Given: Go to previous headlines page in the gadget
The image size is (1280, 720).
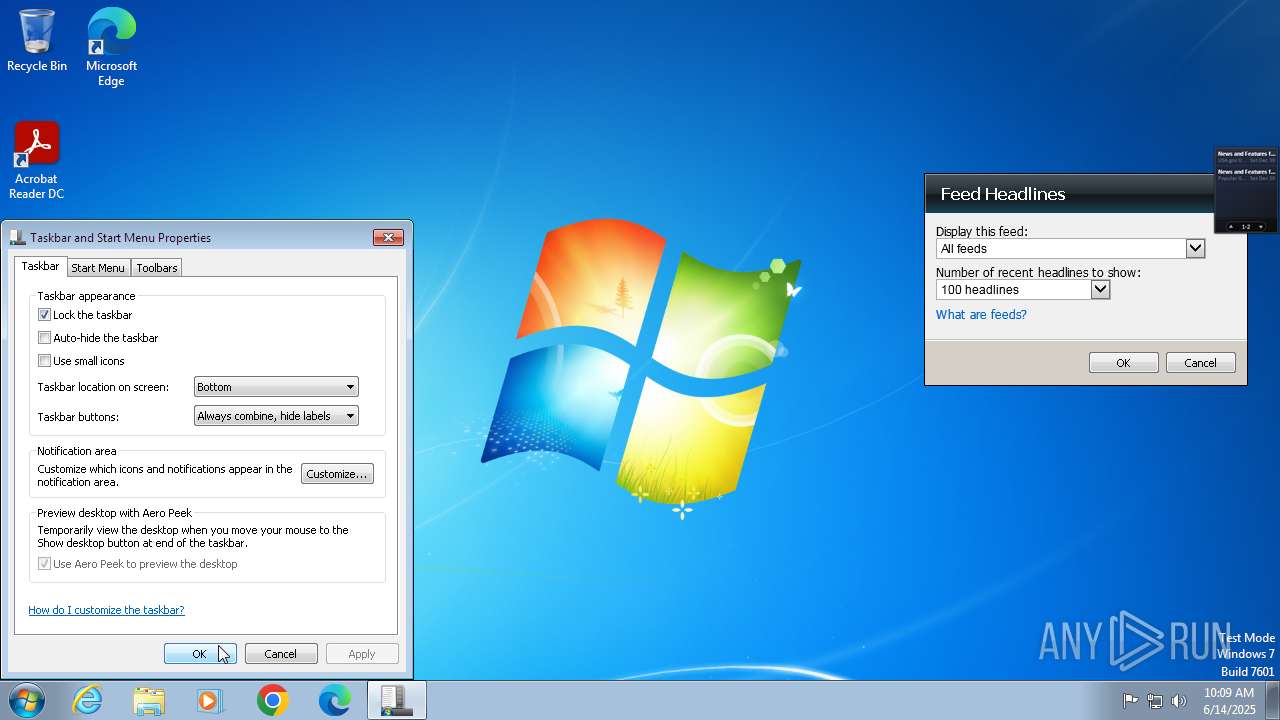Looking at the screenshot, I should coord(1231,227).
